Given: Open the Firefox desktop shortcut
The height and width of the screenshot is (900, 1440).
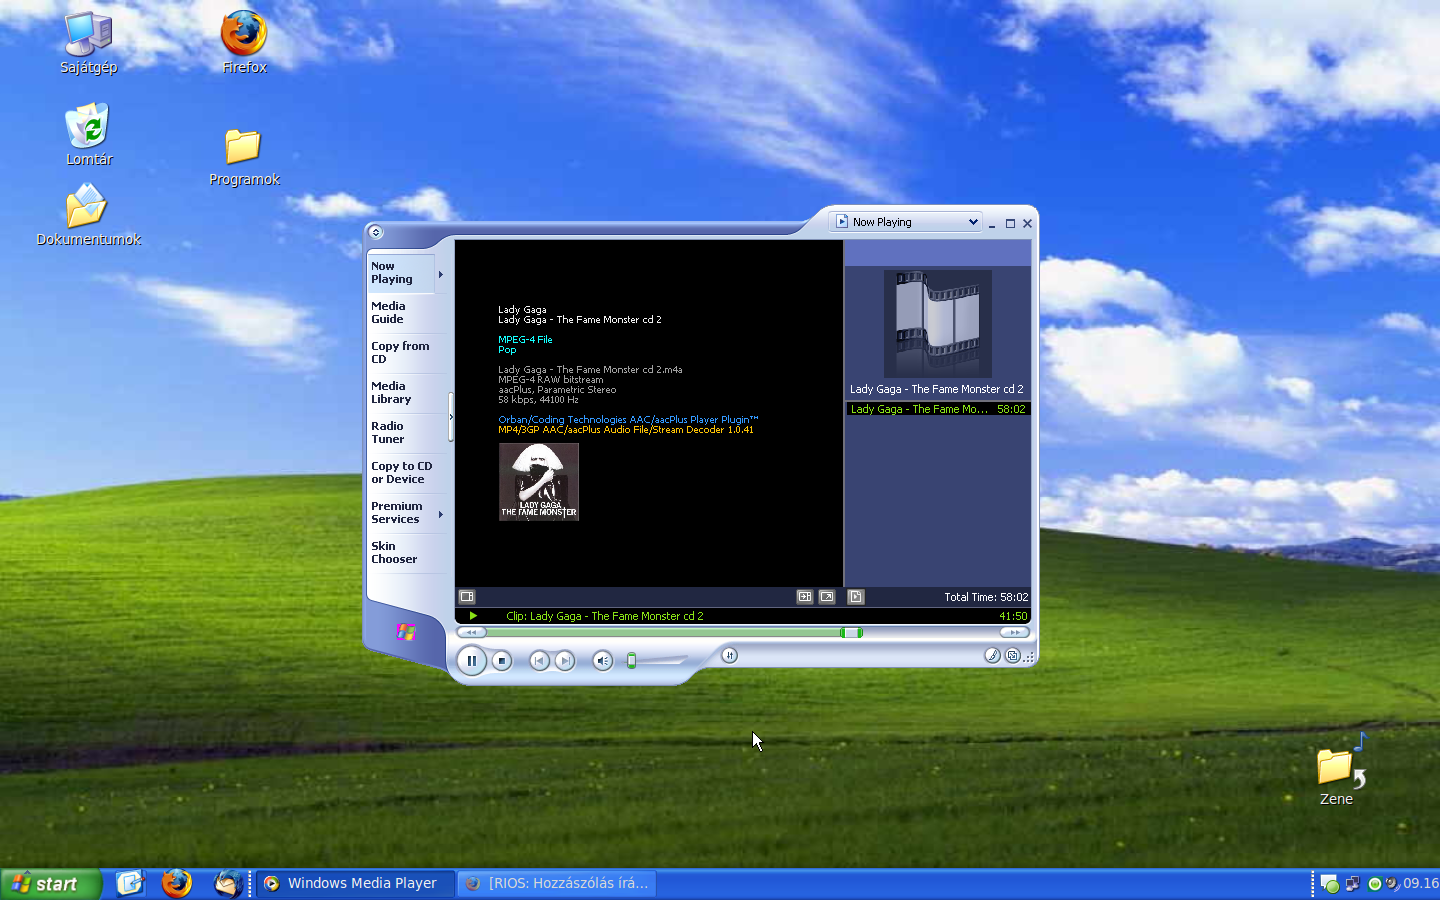Looking at the screenshot, I should pos(244,44).
